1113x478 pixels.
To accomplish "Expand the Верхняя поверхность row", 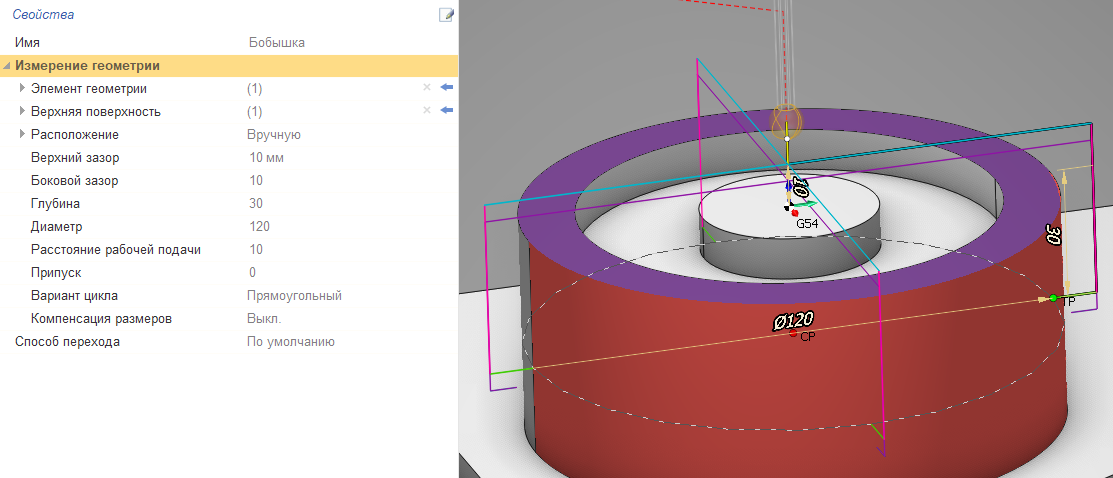I will click(x=22, y=111).
